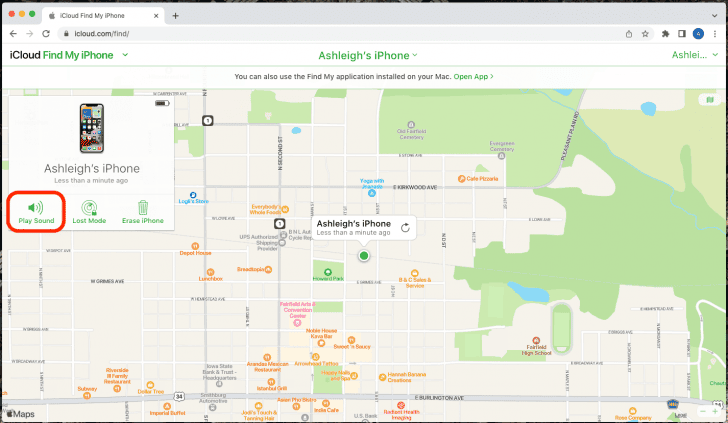Viewport: 728px width, 423px height.
Task: Zoom out the map with minus button
Action: tap(702, 411)
